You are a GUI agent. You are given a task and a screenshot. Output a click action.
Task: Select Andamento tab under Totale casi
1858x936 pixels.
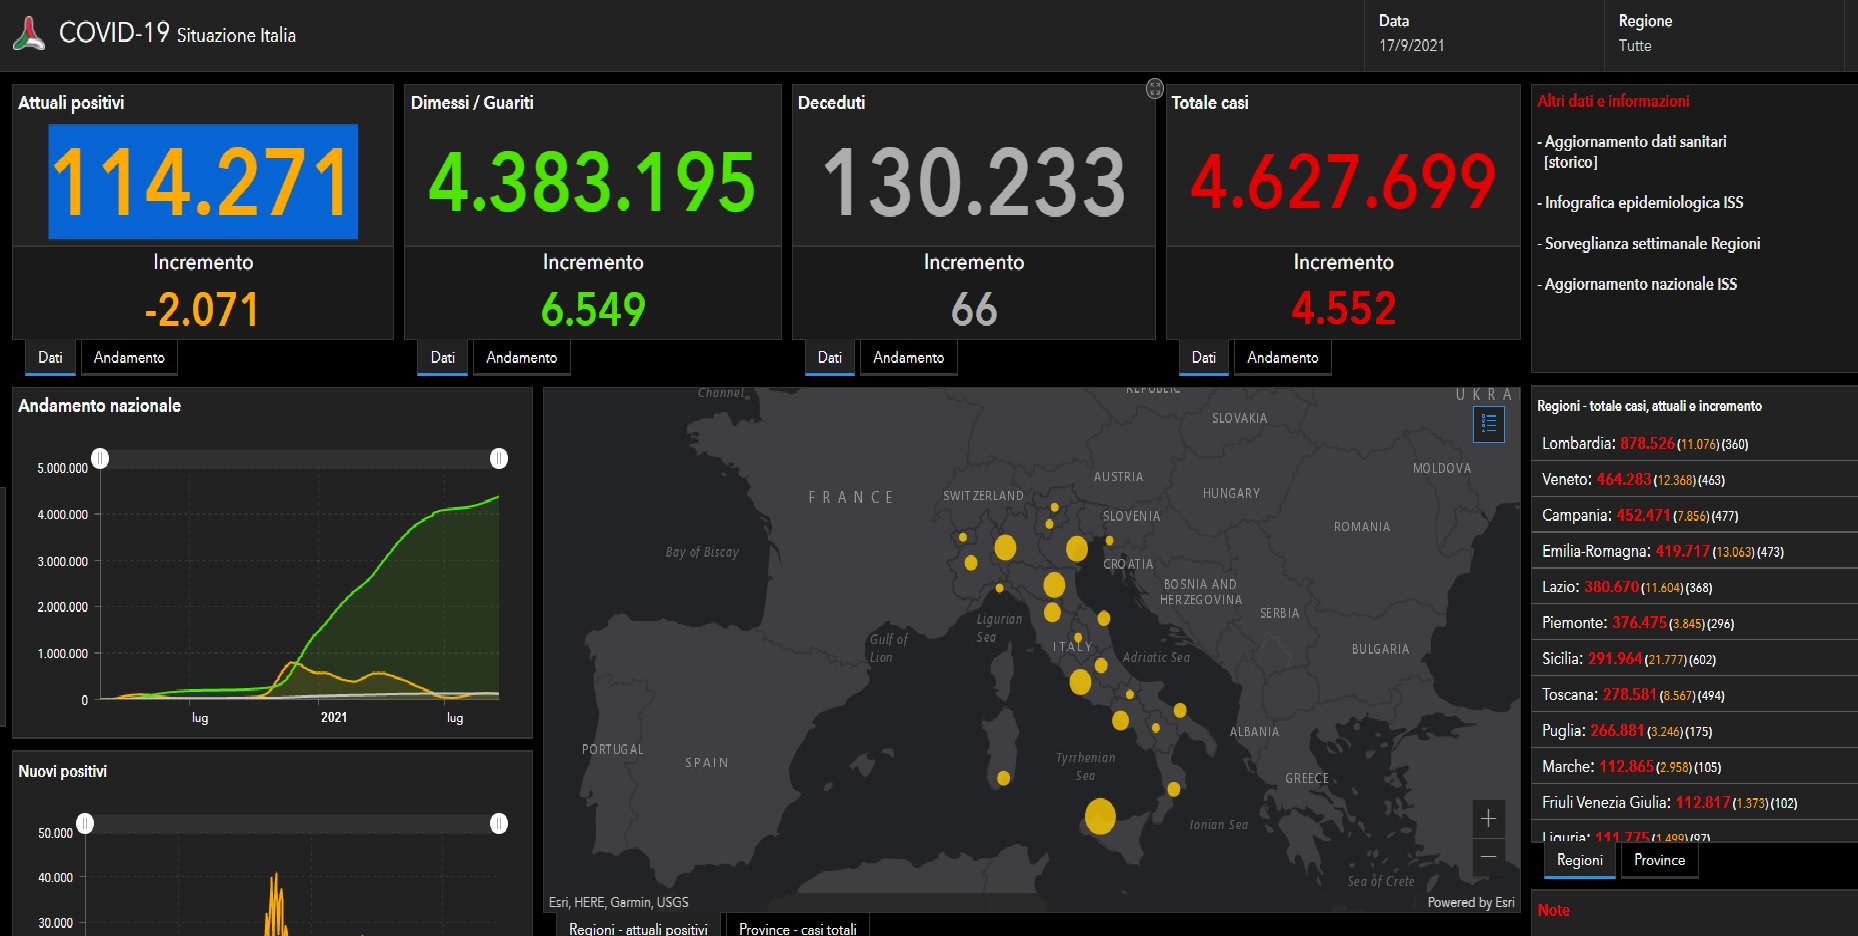tap(1282, 358)
